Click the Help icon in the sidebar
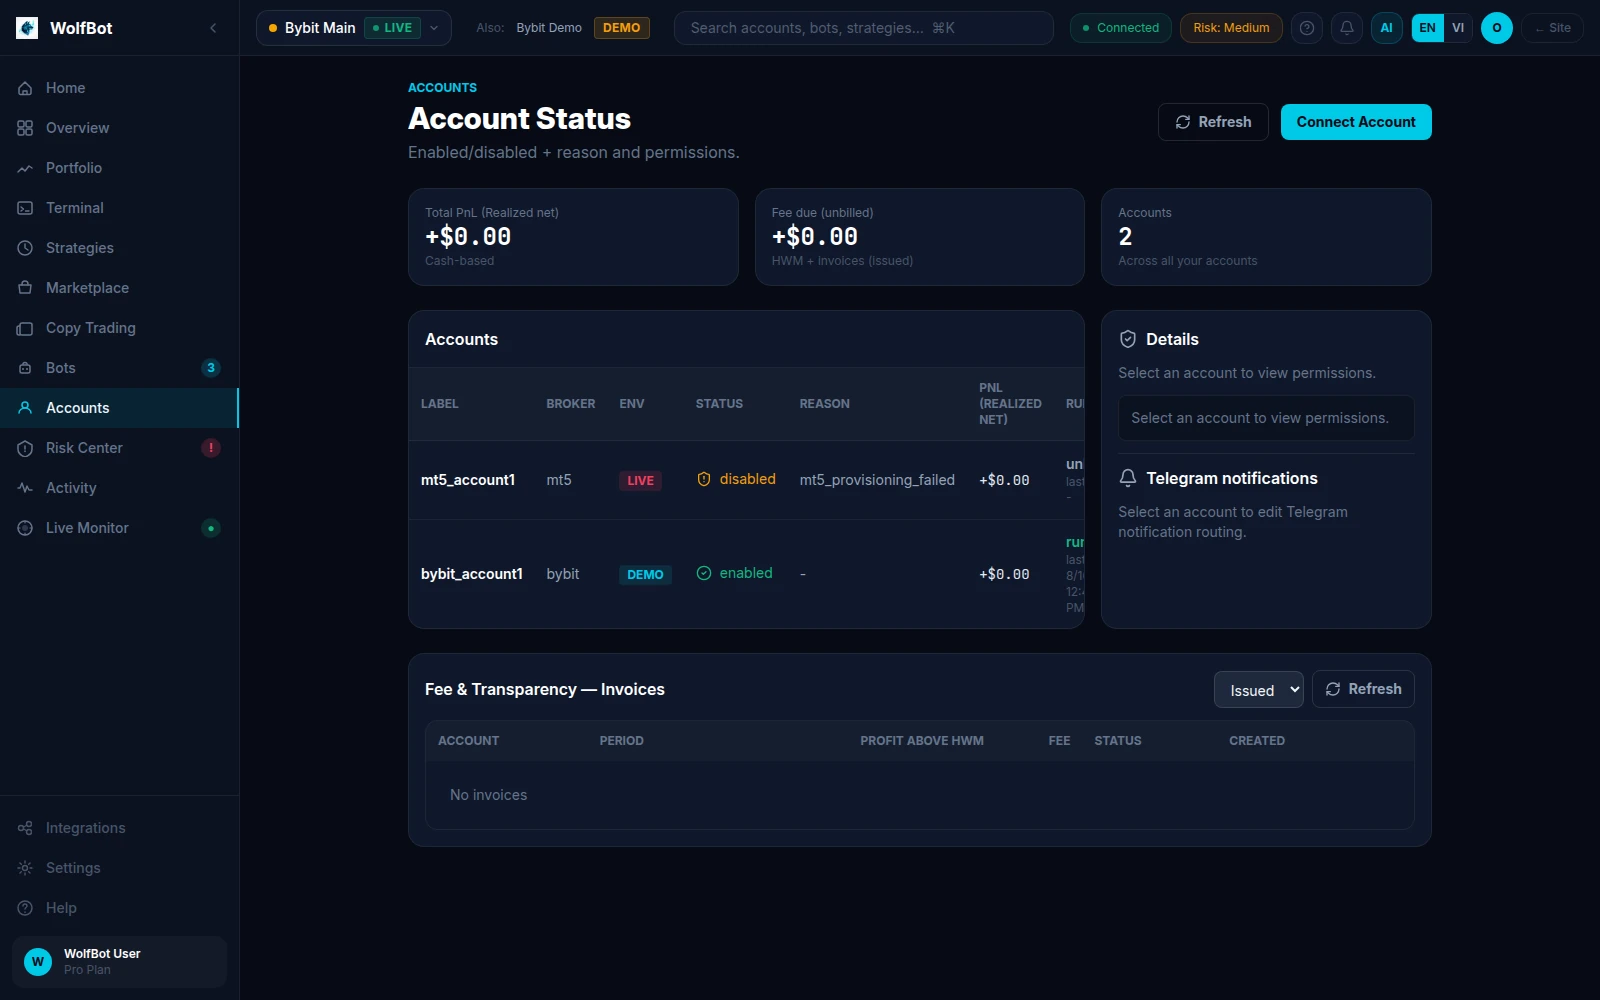Viewport: 1600px width, 1000px height. click(25, 908)
